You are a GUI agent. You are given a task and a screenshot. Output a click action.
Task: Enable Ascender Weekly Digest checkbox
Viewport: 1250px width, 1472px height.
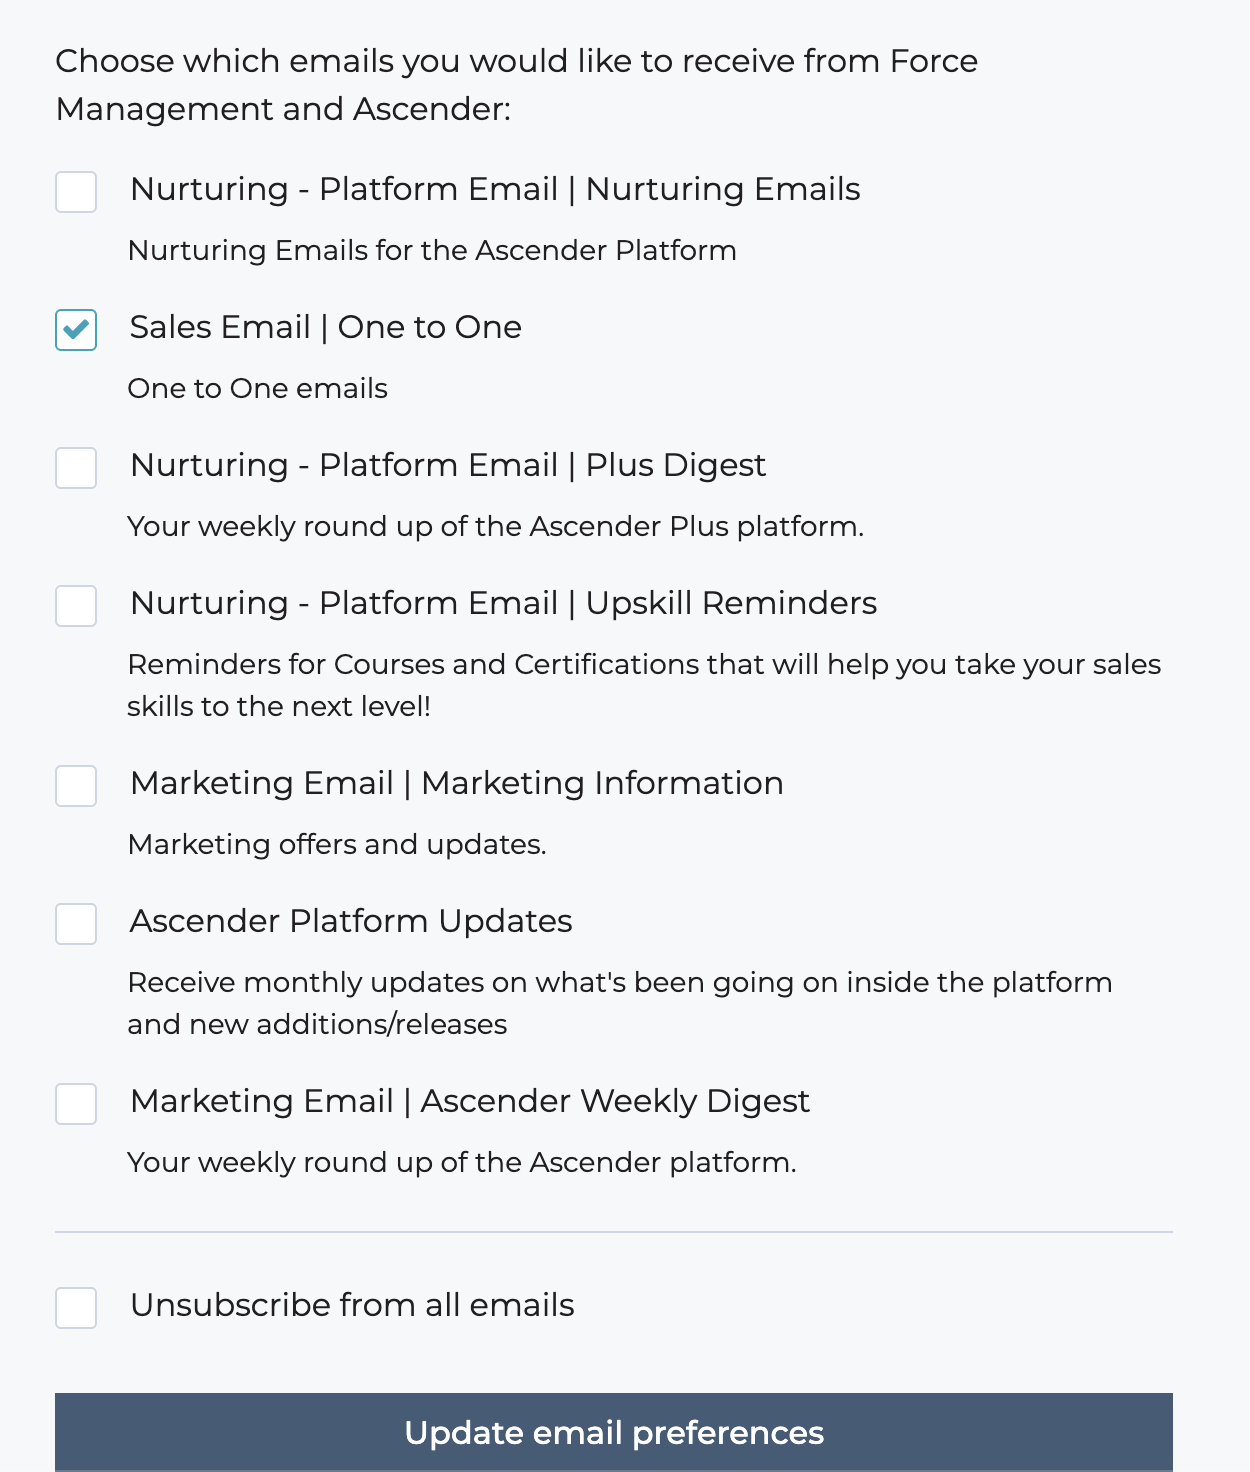click(76, 1104)
